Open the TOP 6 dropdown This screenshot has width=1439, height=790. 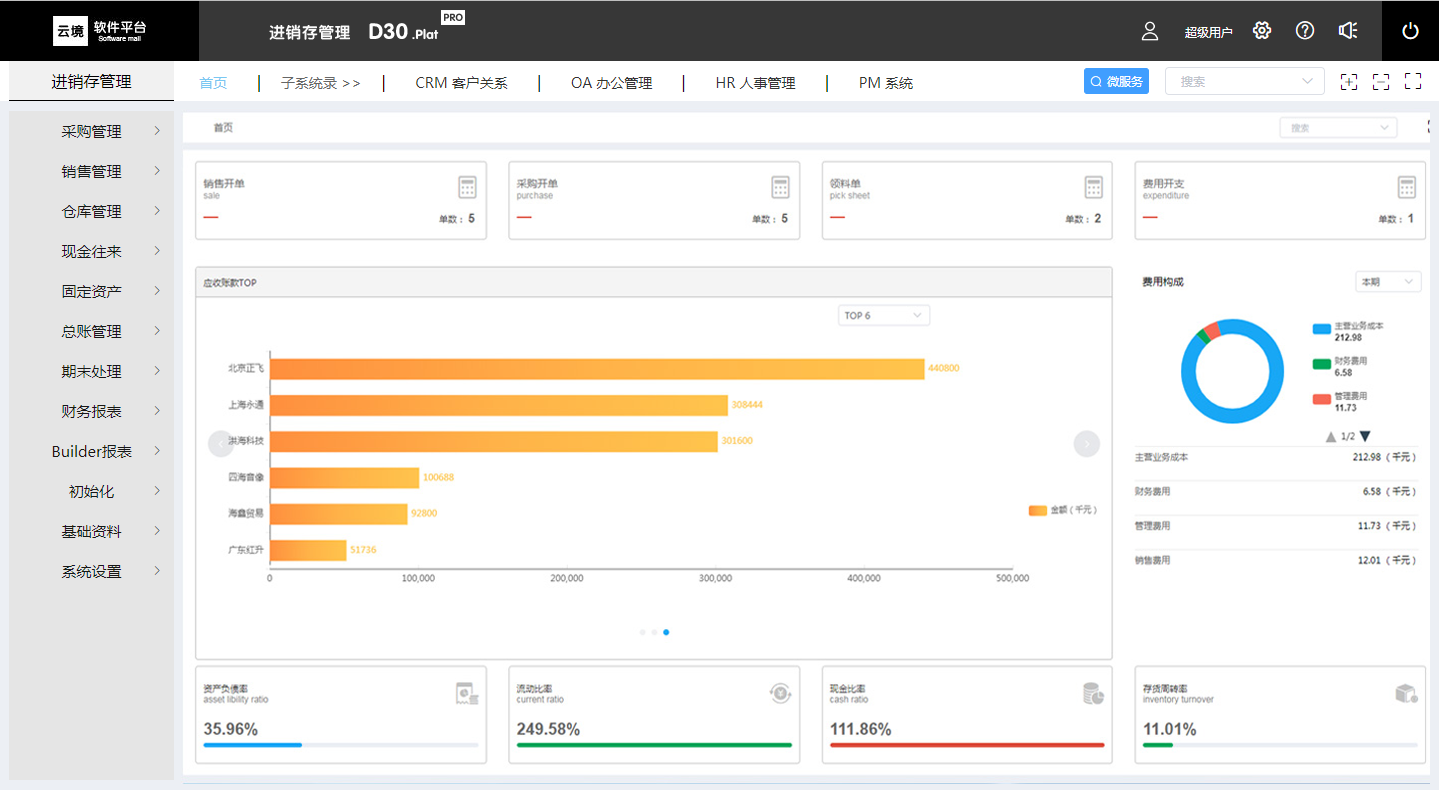click(x=883, y=316)
